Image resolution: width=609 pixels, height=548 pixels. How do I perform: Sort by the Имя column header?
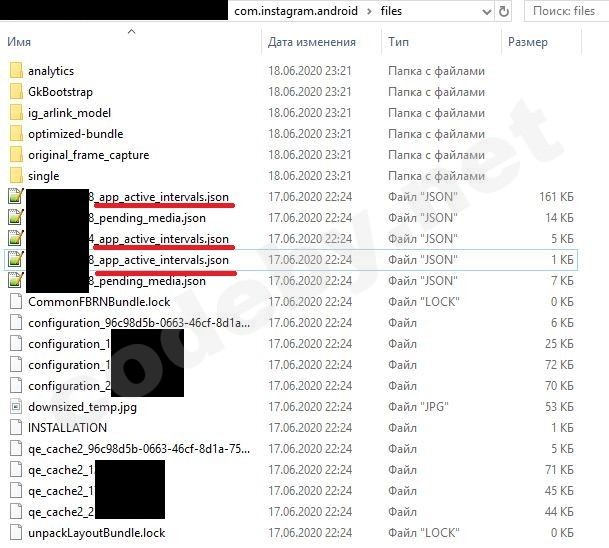tap(19, 42)
